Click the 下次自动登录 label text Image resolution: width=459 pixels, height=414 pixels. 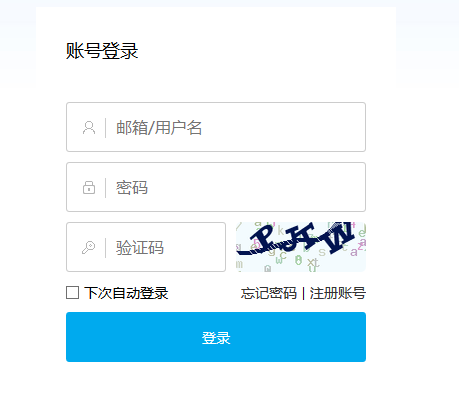tap(126, 293)
